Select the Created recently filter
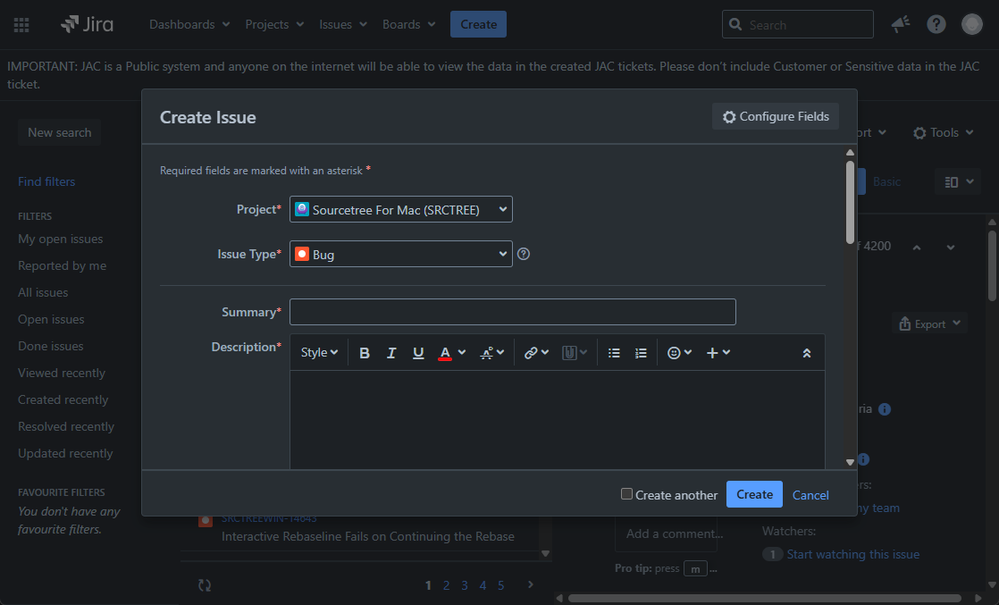 pos(63,399)
